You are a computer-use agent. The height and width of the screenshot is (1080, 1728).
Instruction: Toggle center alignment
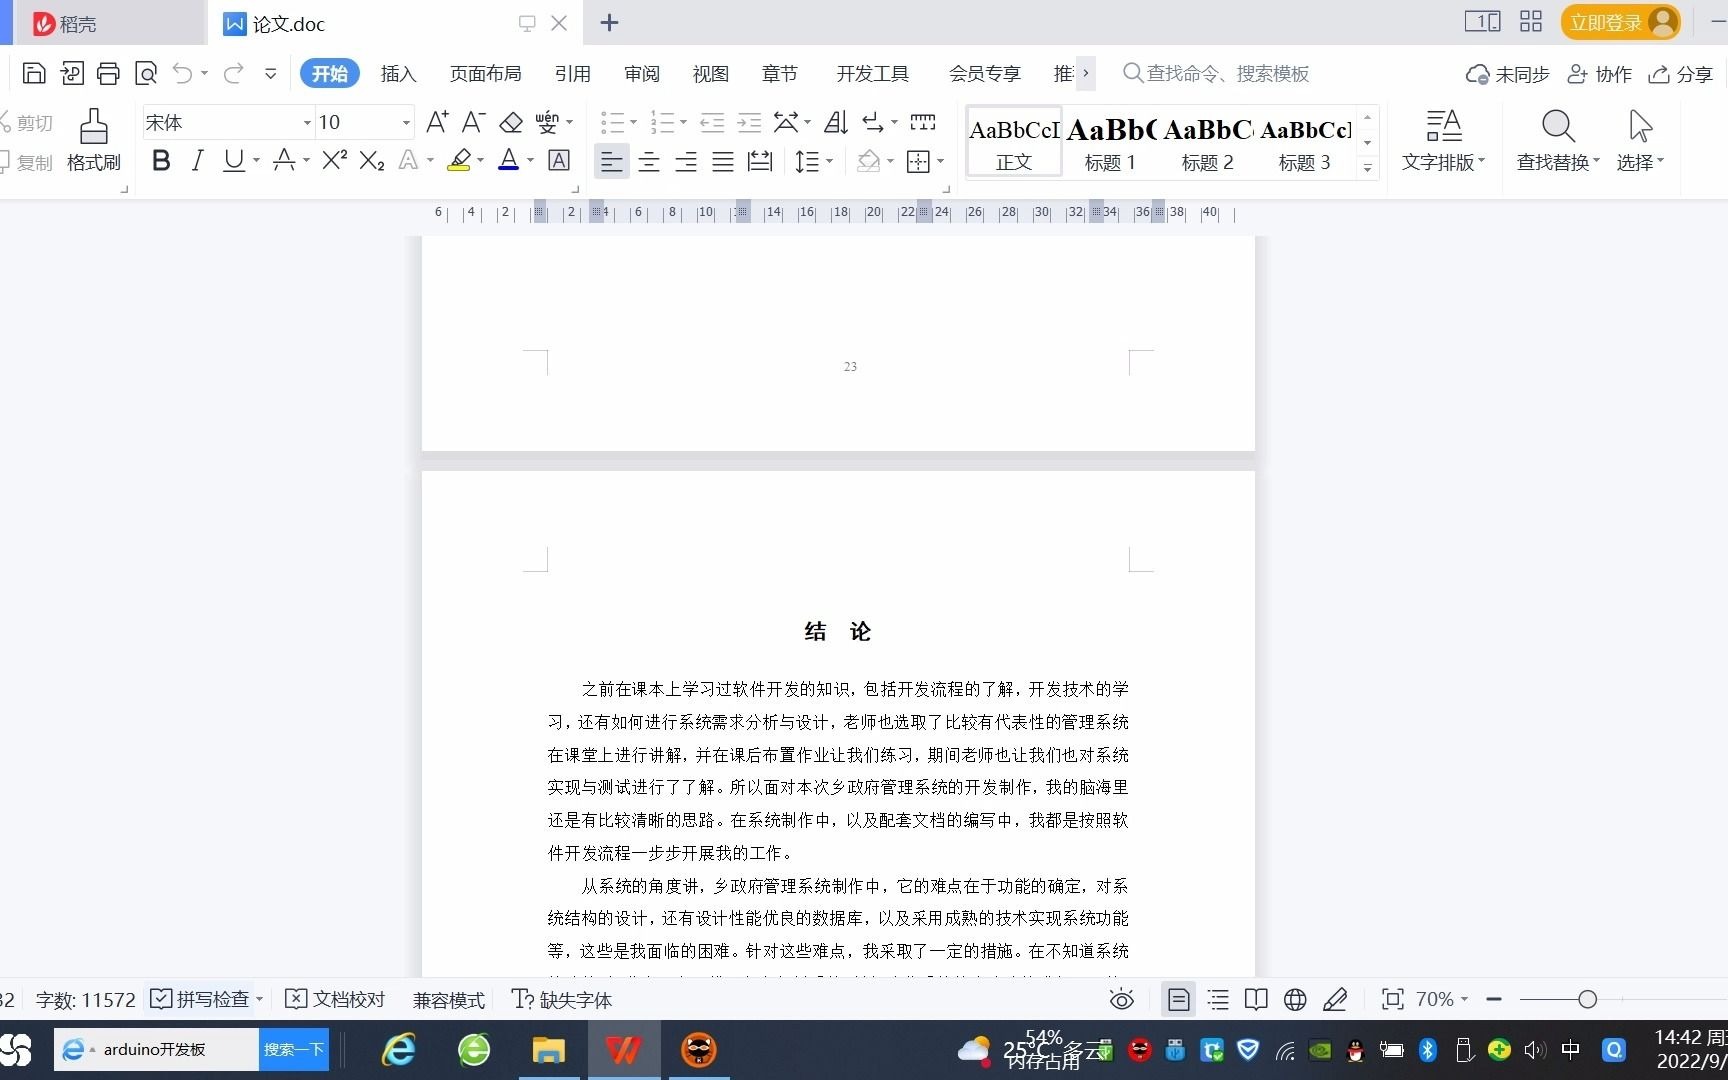click(649, 161)
